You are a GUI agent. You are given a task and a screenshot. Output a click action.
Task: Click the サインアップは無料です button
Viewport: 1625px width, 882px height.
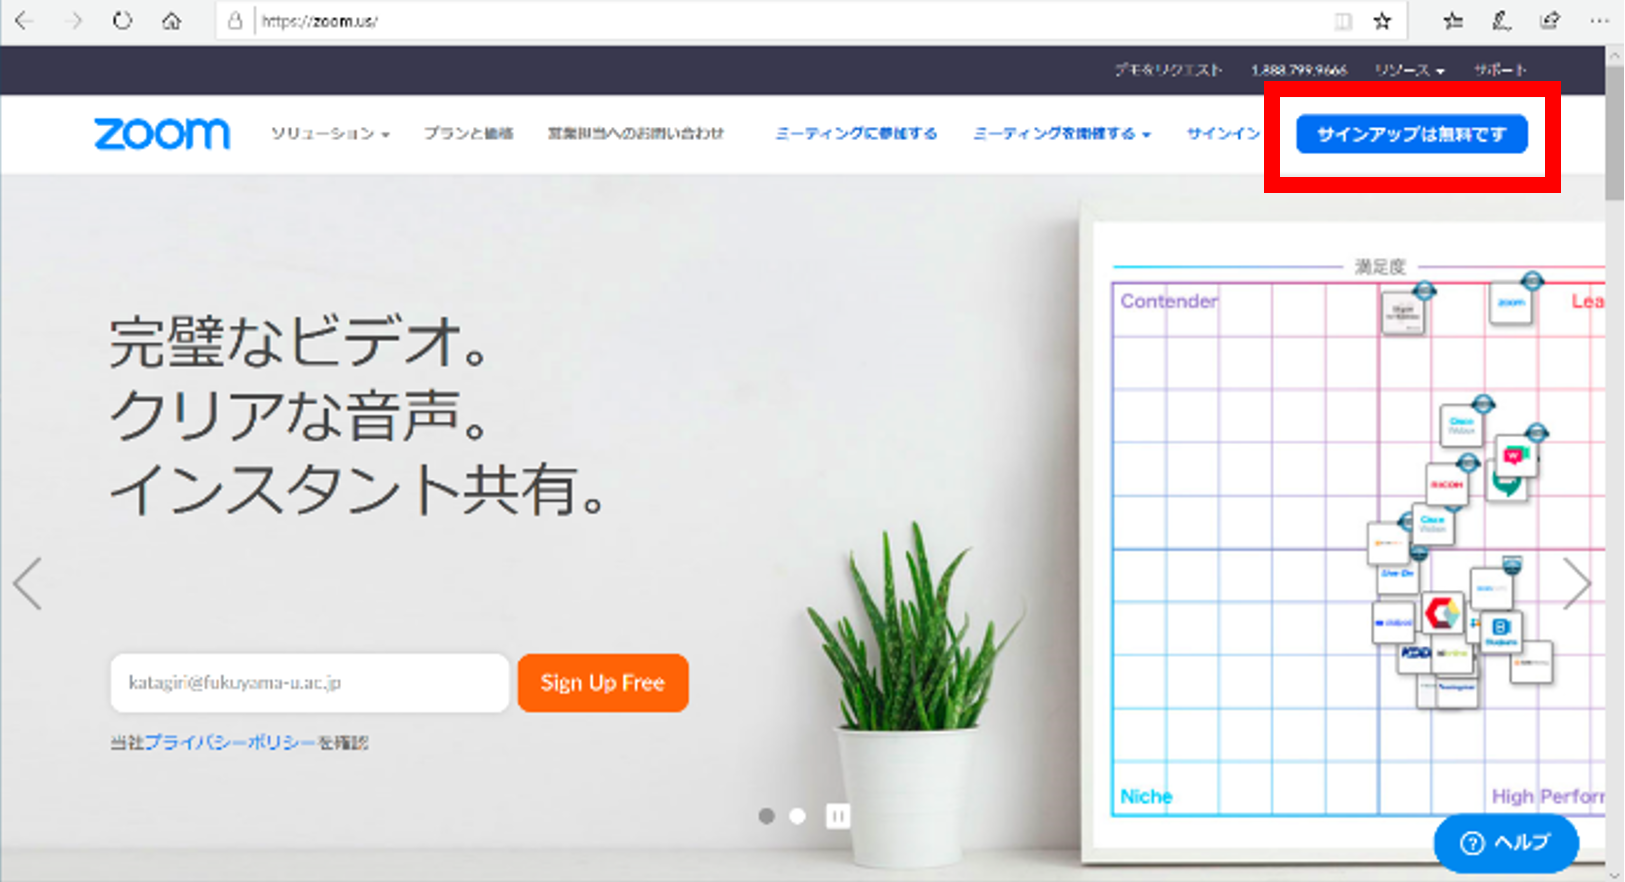pos(1412,134)
